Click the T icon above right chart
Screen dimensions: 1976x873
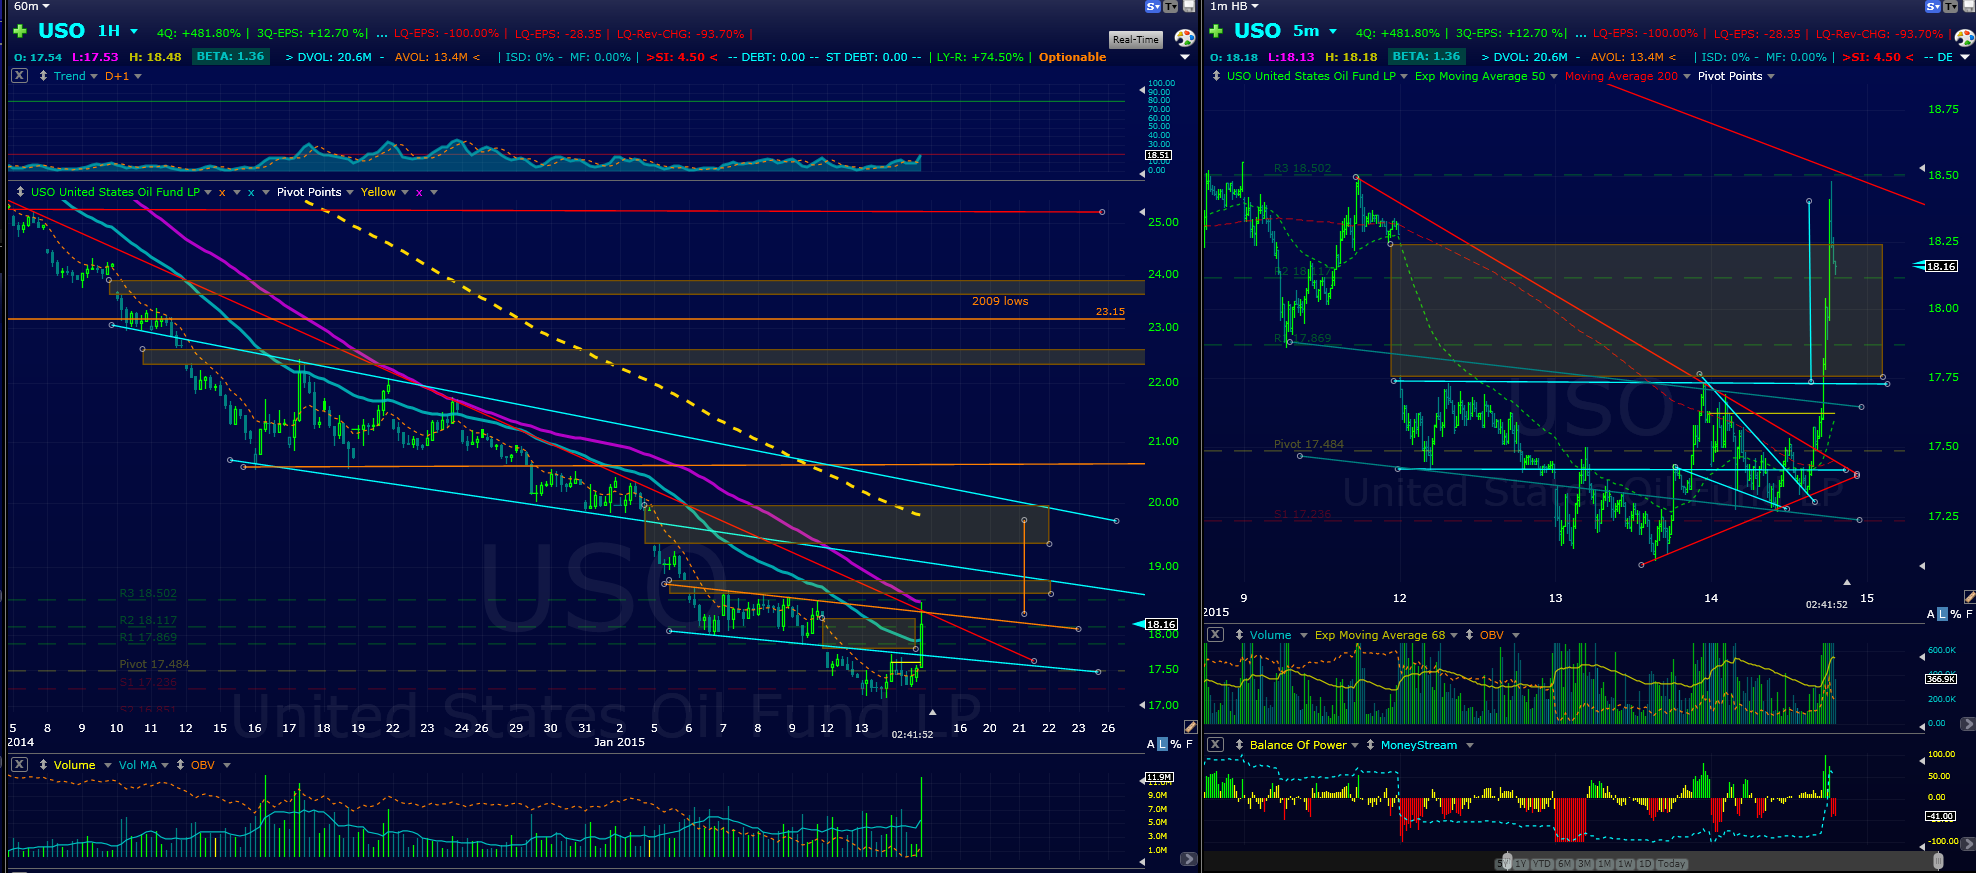[x=1951, y=6]
